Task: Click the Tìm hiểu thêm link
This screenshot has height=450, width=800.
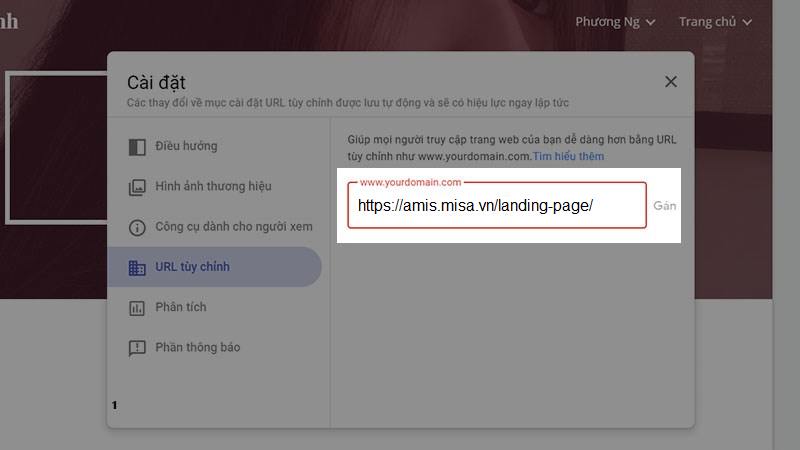Action: click(x=568, y=157)
